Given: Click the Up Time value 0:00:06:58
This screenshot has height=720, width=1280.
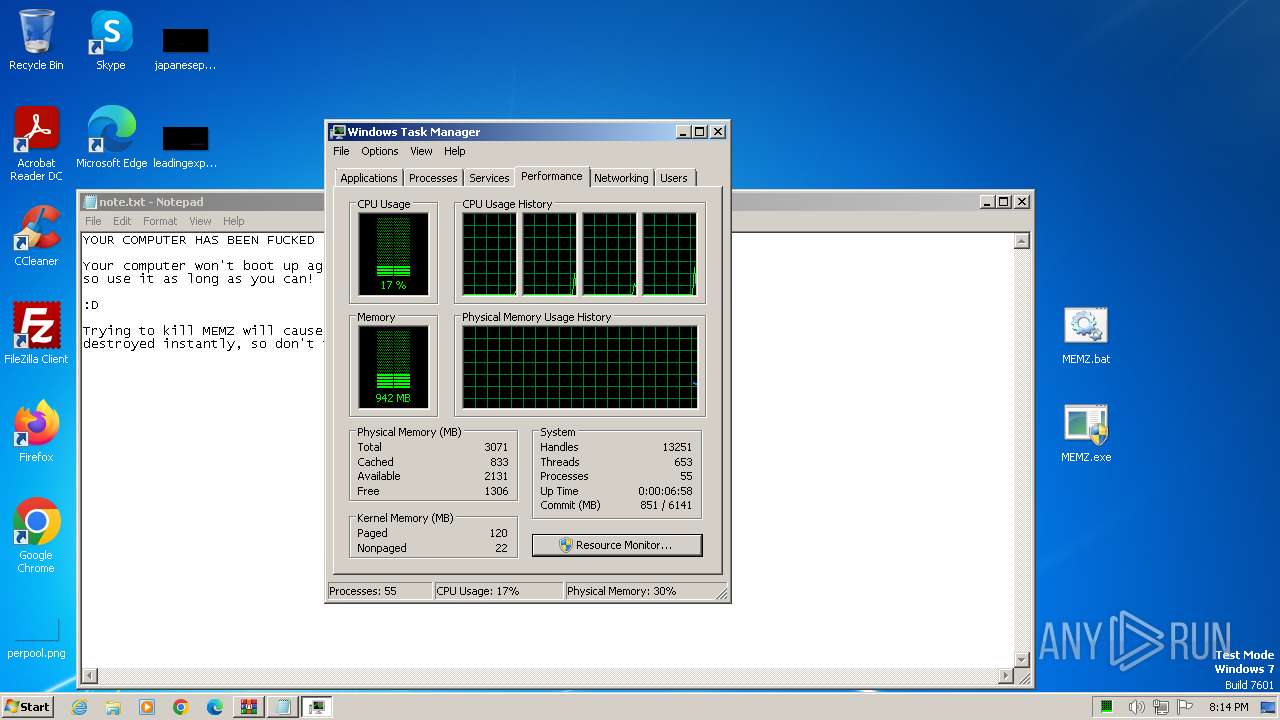Looking at the screenshot, I should click(x=665, y=491).
